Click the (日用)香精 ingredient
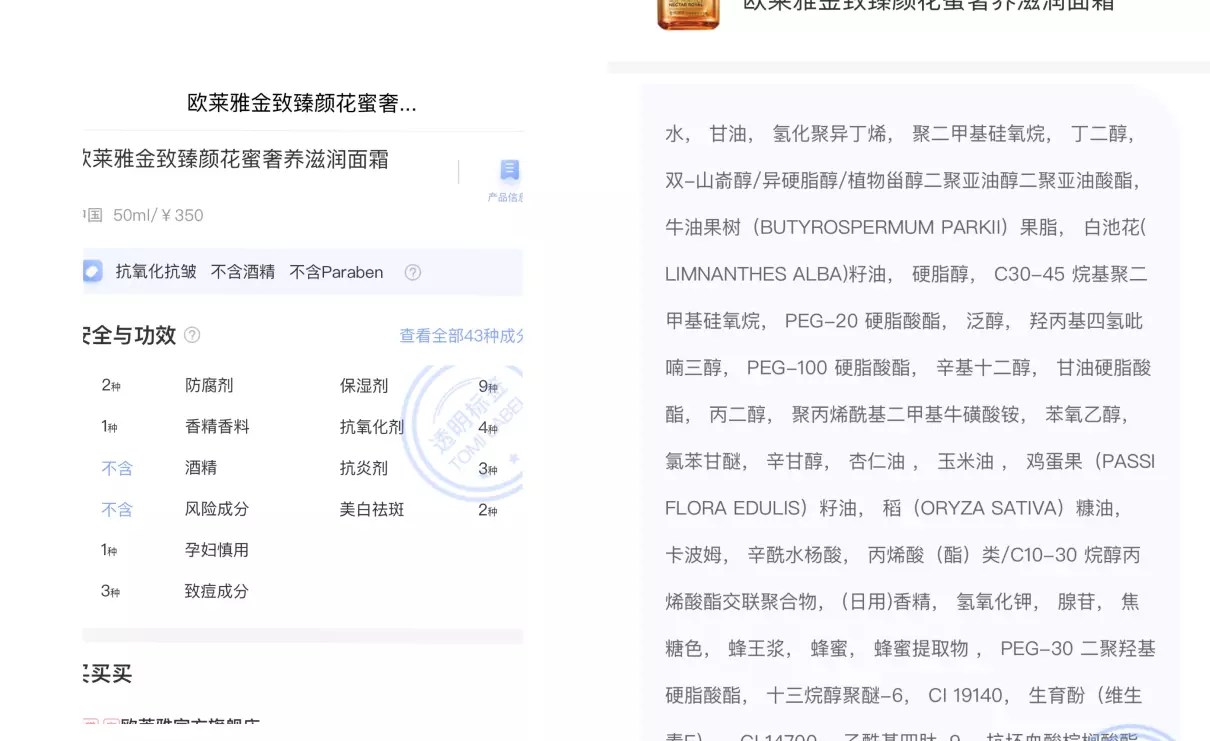The width and height of the screenshot is (1210, 741). click(887, 602)
